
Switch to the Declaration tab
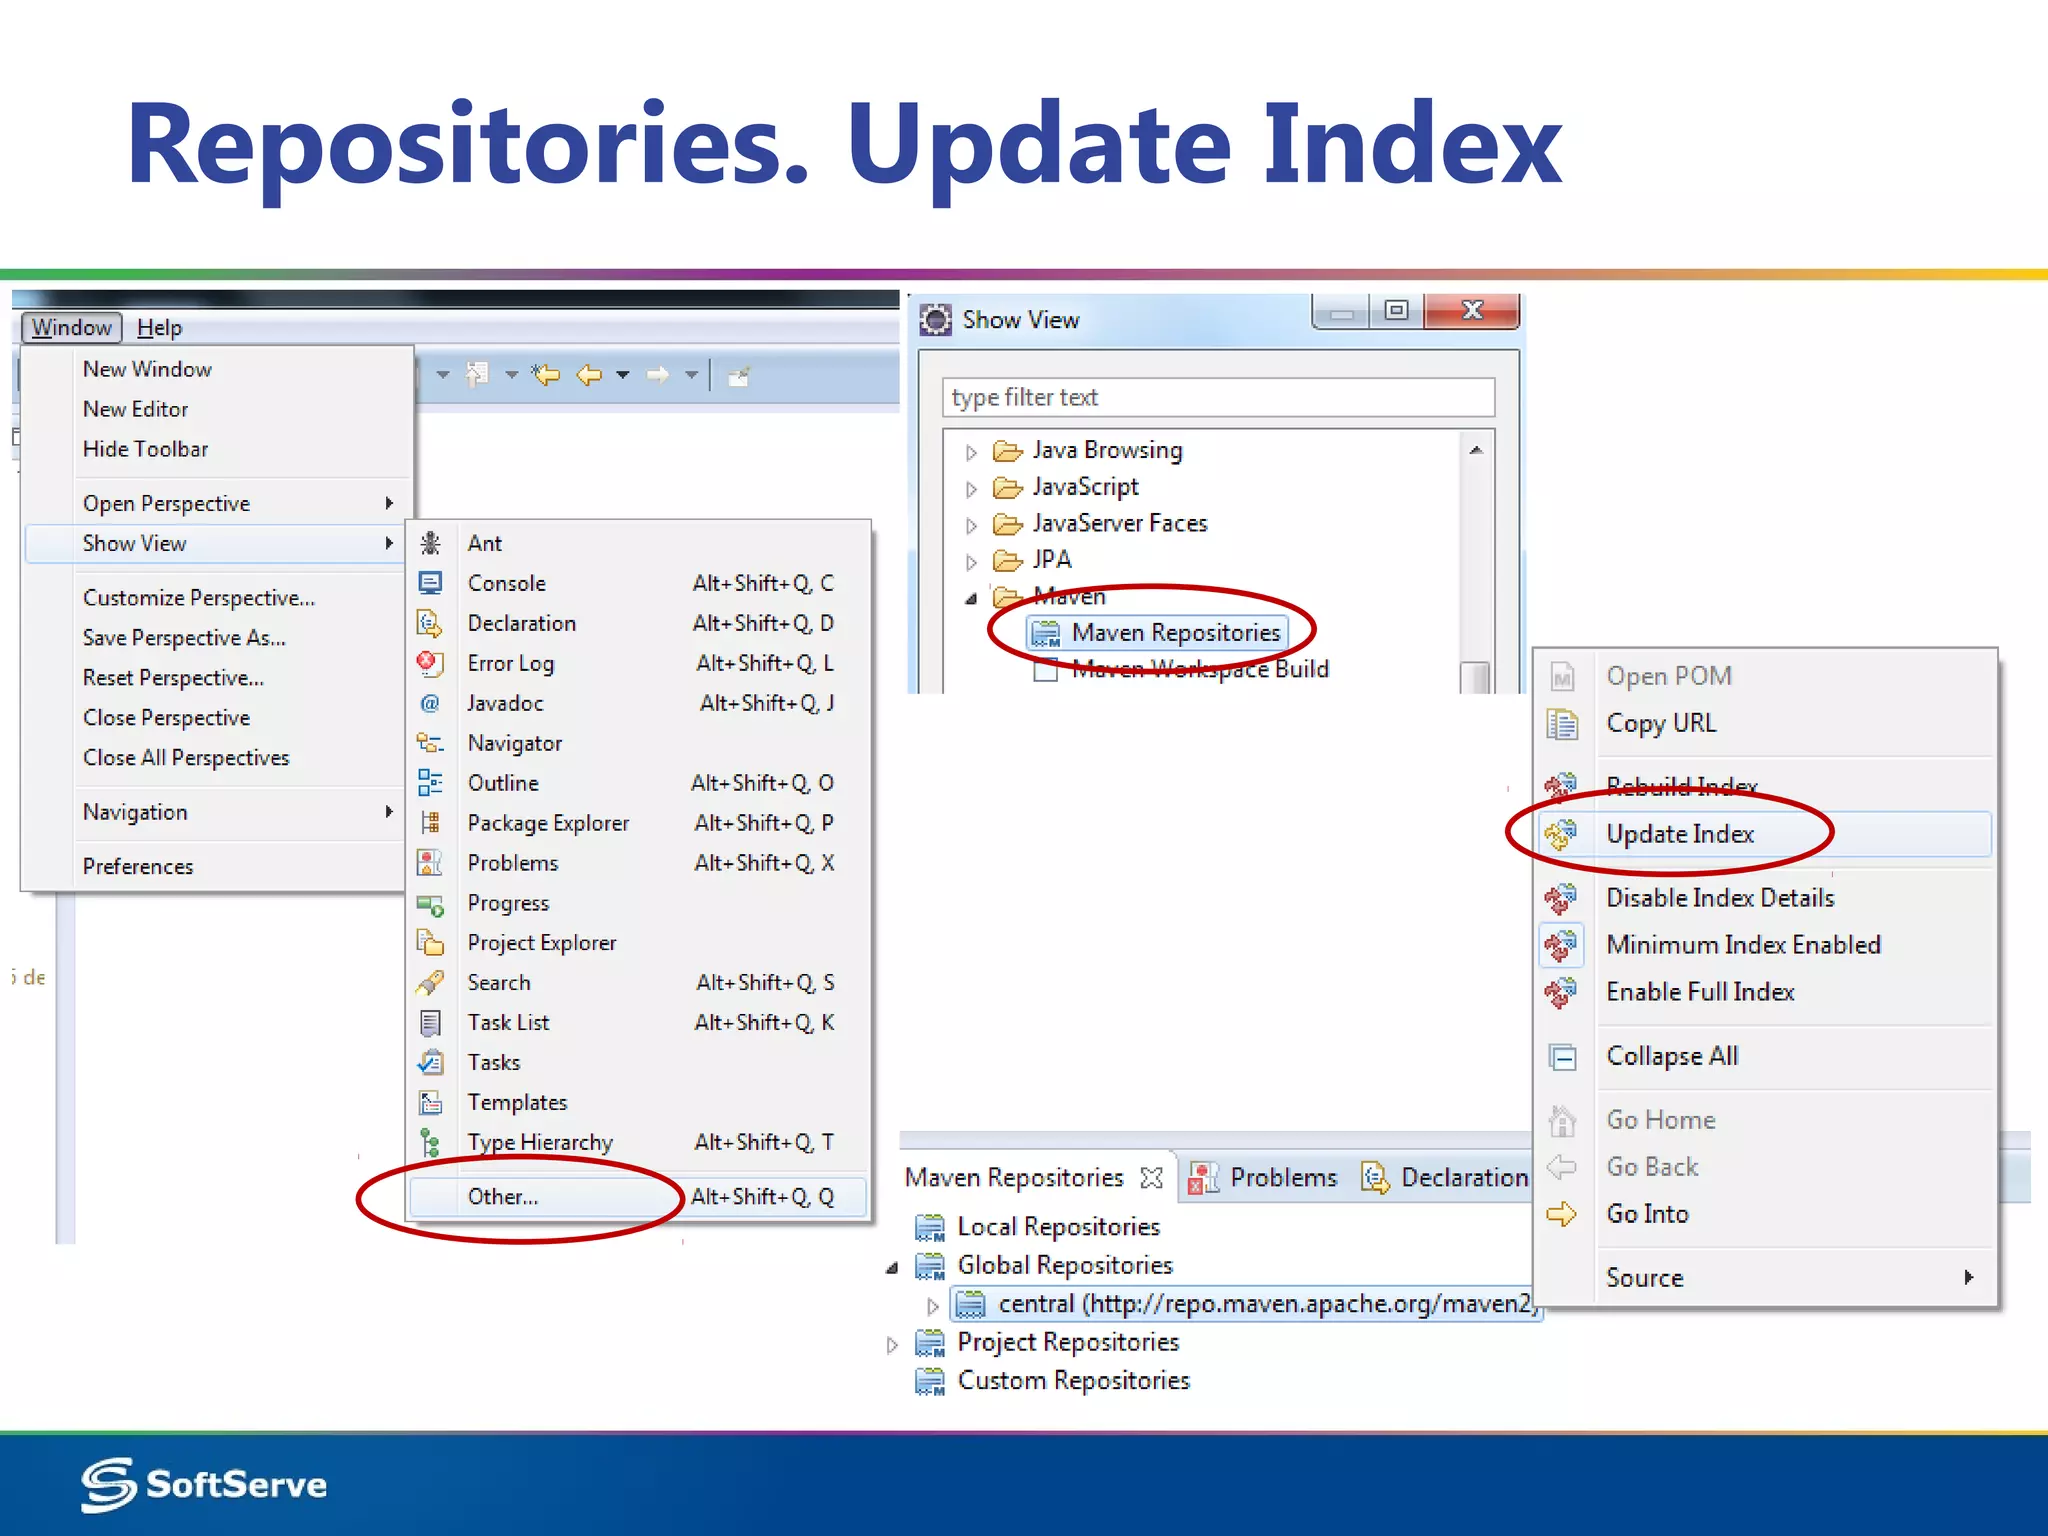[x=1445, y=1178]
